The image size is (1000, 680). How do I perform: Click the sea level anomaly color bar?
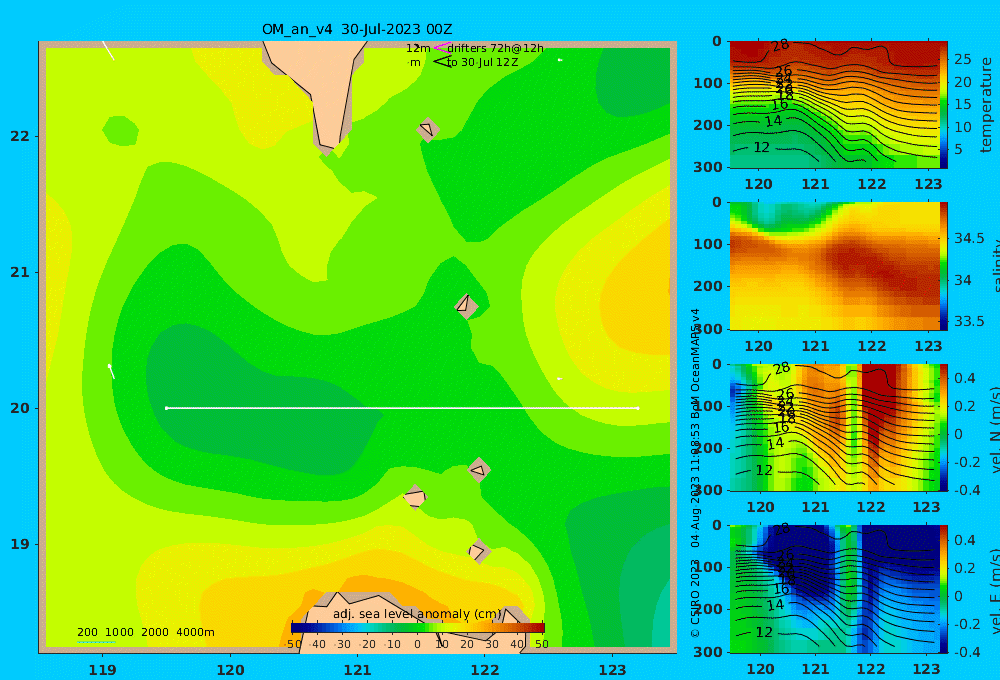click(x=418, y=628)
